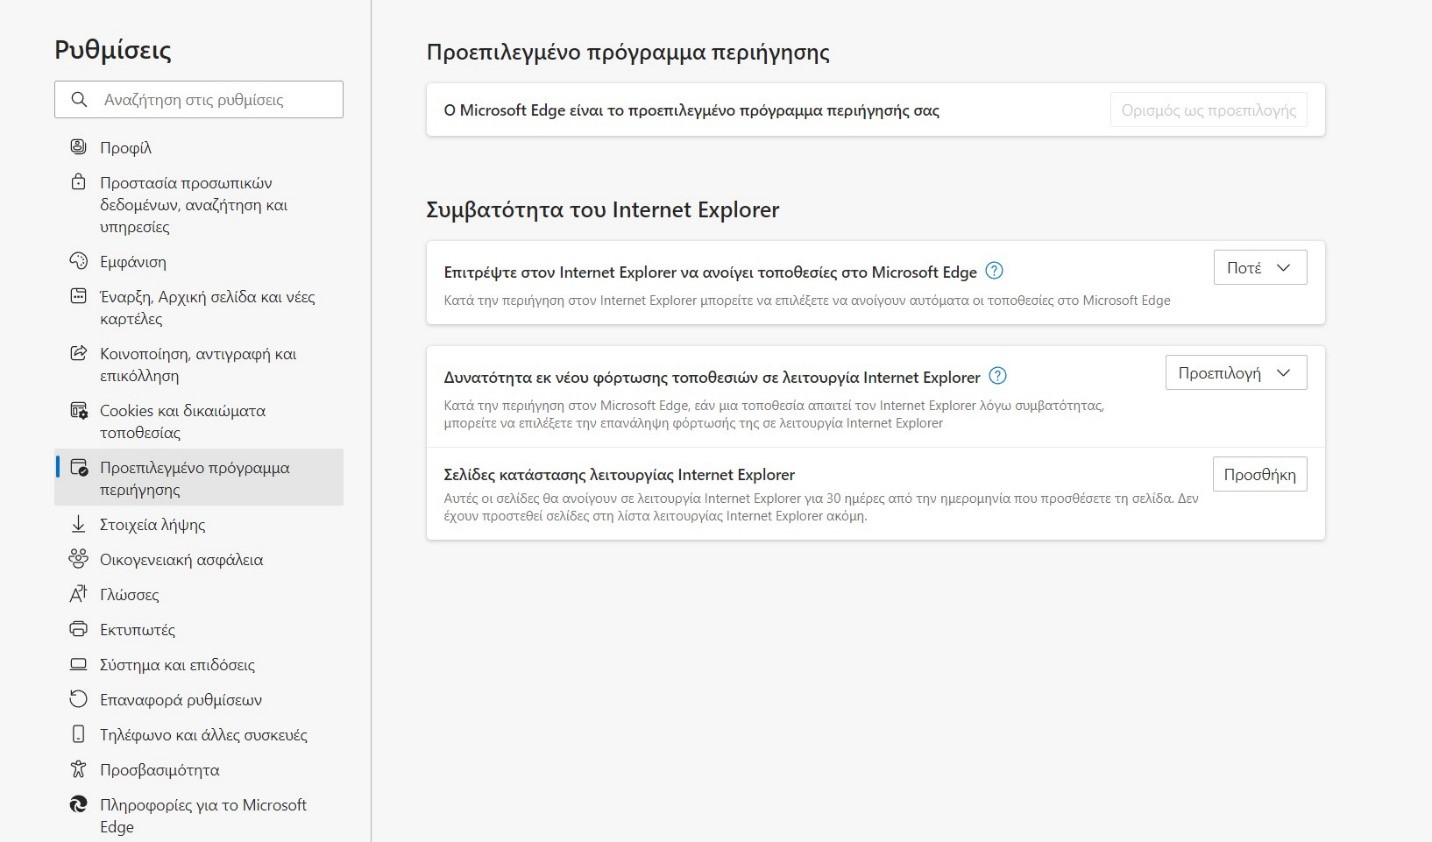Click the Microsoft Edge logo icon
The image size is (1432, 842).
pyautogui.click(x=78, y=804)
